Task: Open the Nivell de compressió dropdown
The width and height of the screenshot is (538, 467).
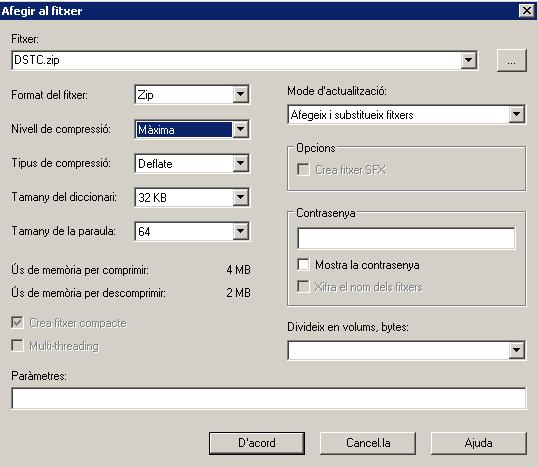Action: (x=241, y=129)
